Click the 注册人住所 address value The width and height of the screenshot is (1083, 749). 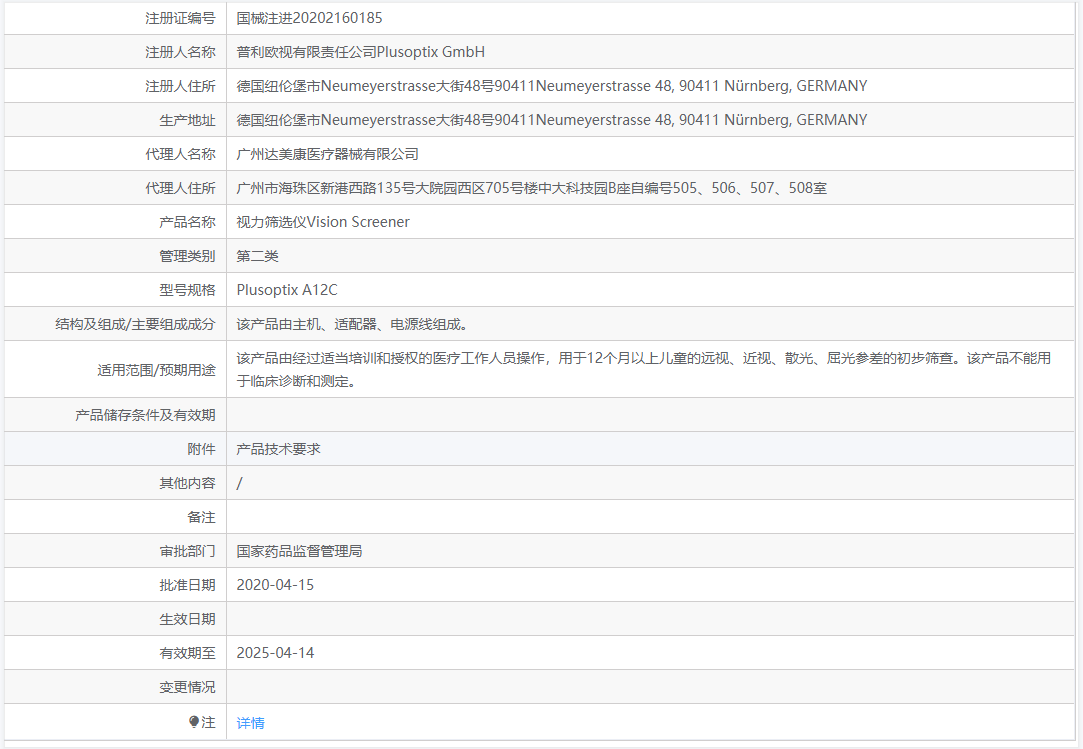click(x=551, y=86)
